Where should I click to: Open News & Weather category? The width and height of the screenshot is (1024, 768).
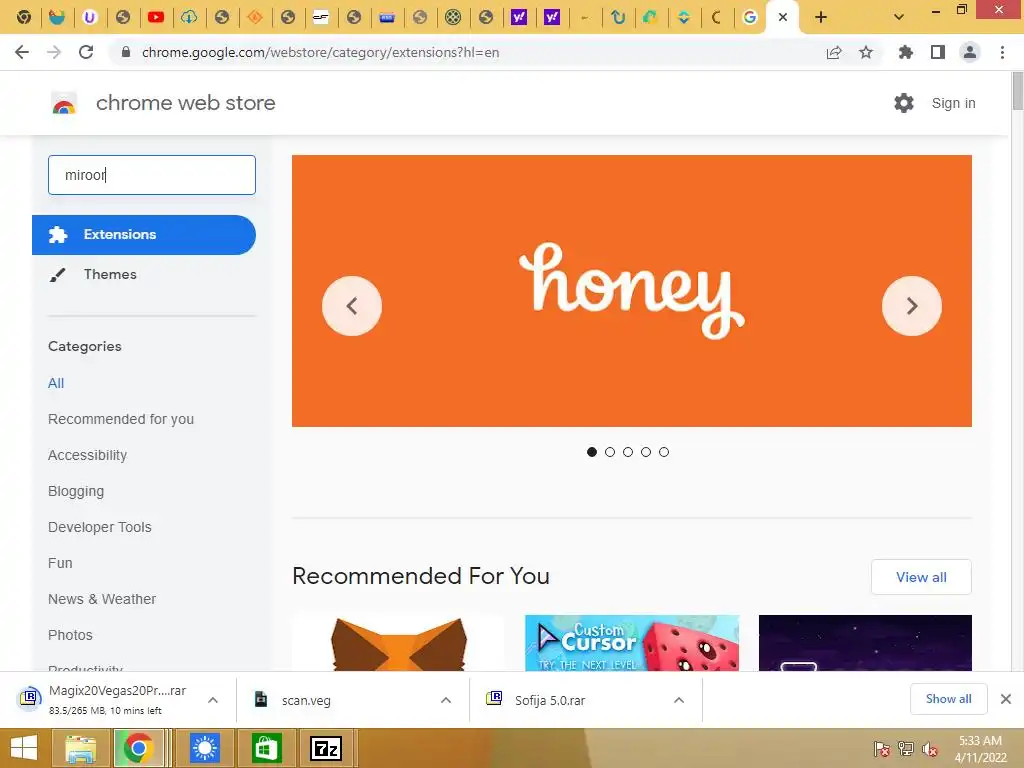pos(102,599)
